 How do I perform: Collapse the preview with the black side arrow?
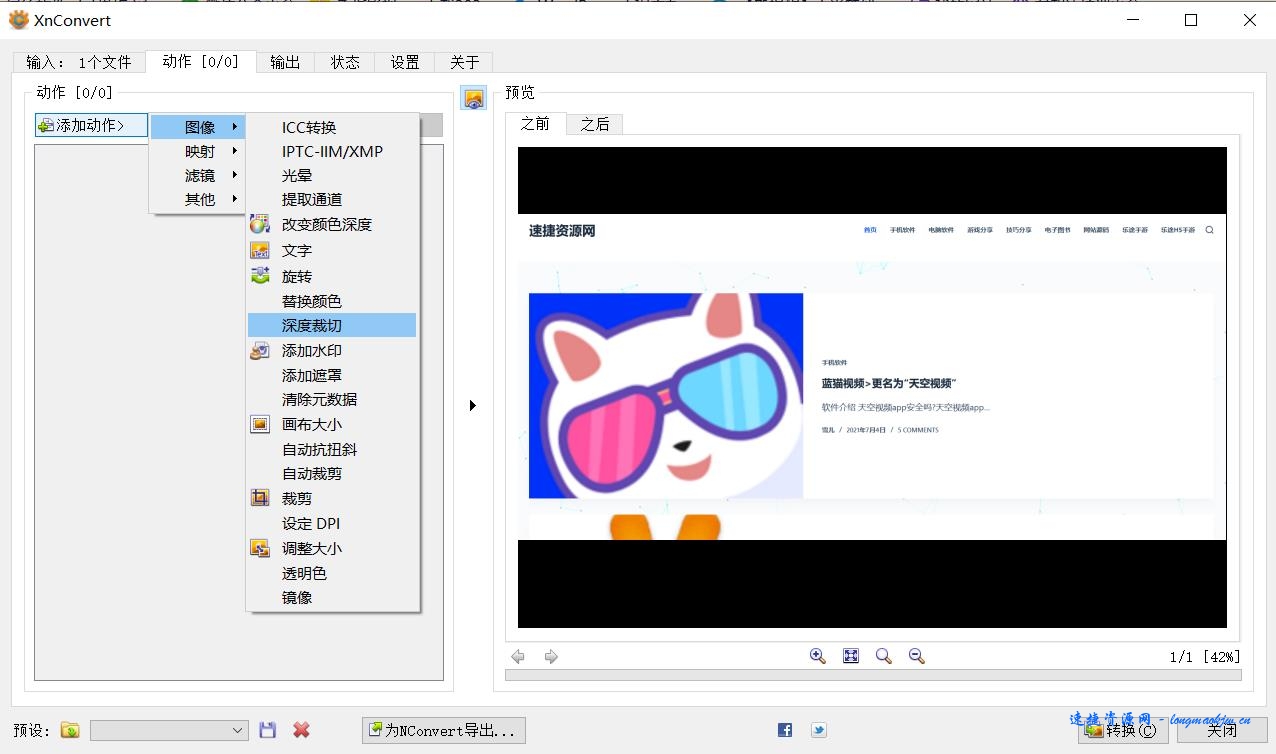(473, 405)
